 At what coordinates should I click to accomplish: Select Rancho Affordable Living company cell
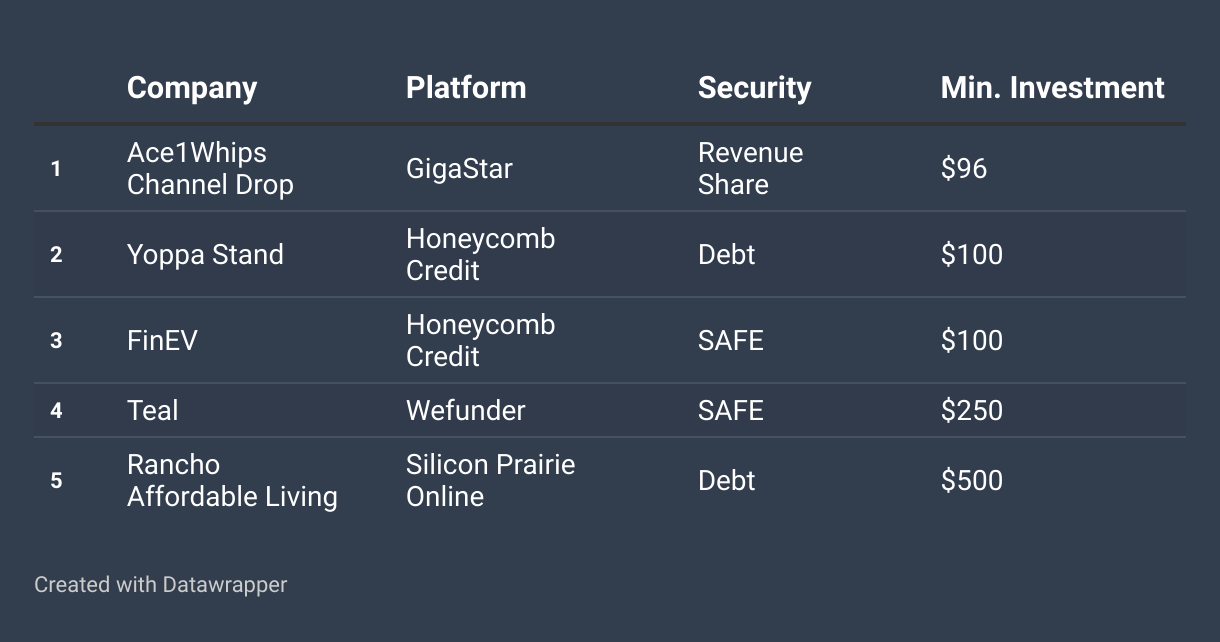point(232,480)
